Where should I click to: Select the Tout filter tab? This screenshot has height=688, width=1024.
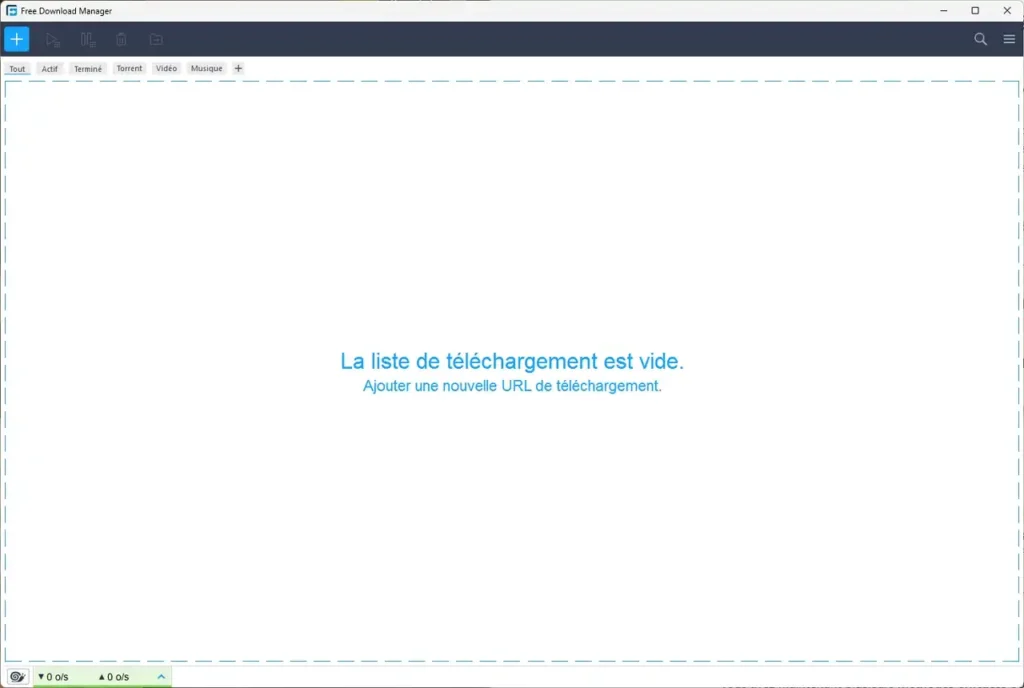click(17, 69)
